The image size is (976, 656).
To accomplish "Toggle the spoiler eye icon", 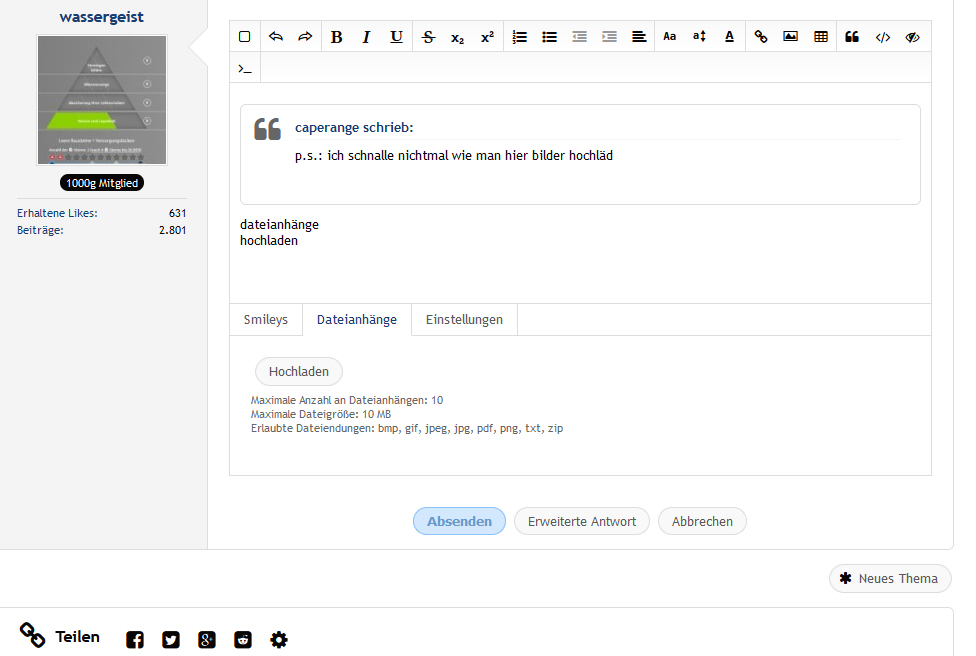I will pos(912,37).
